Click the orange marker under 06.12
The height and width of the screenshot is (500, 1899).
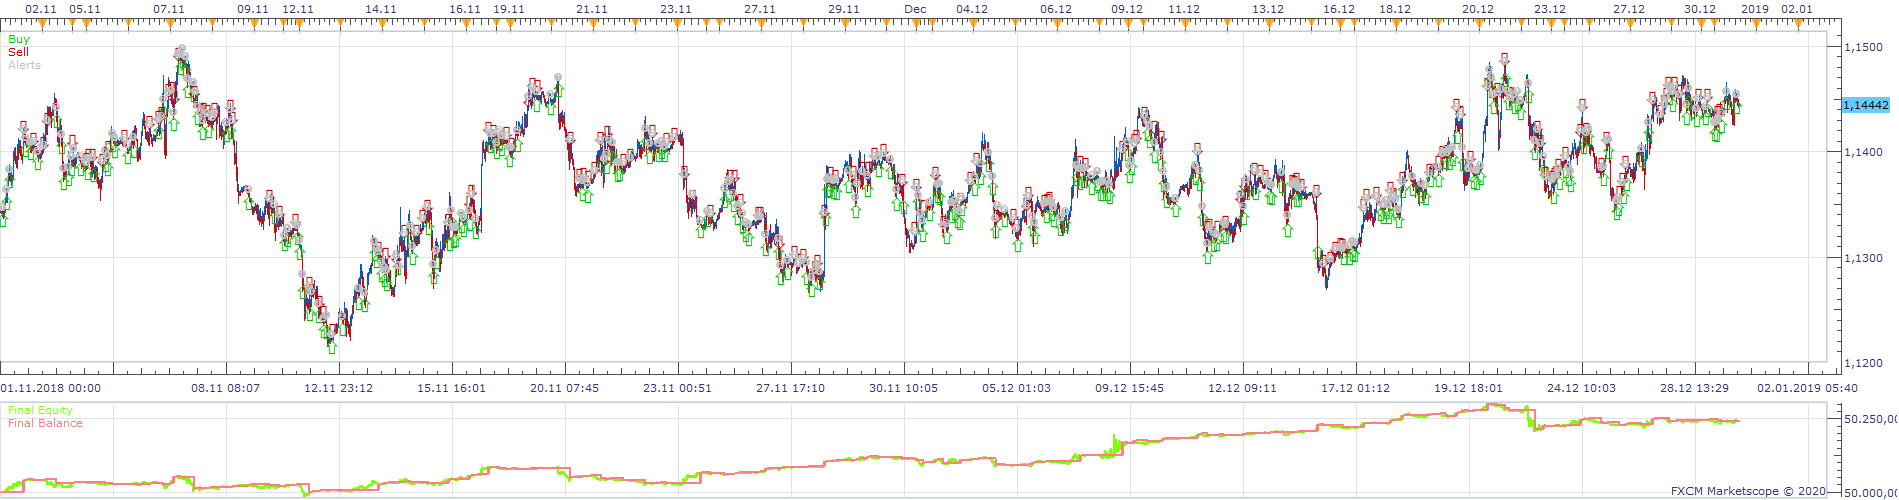[1056, 23]
